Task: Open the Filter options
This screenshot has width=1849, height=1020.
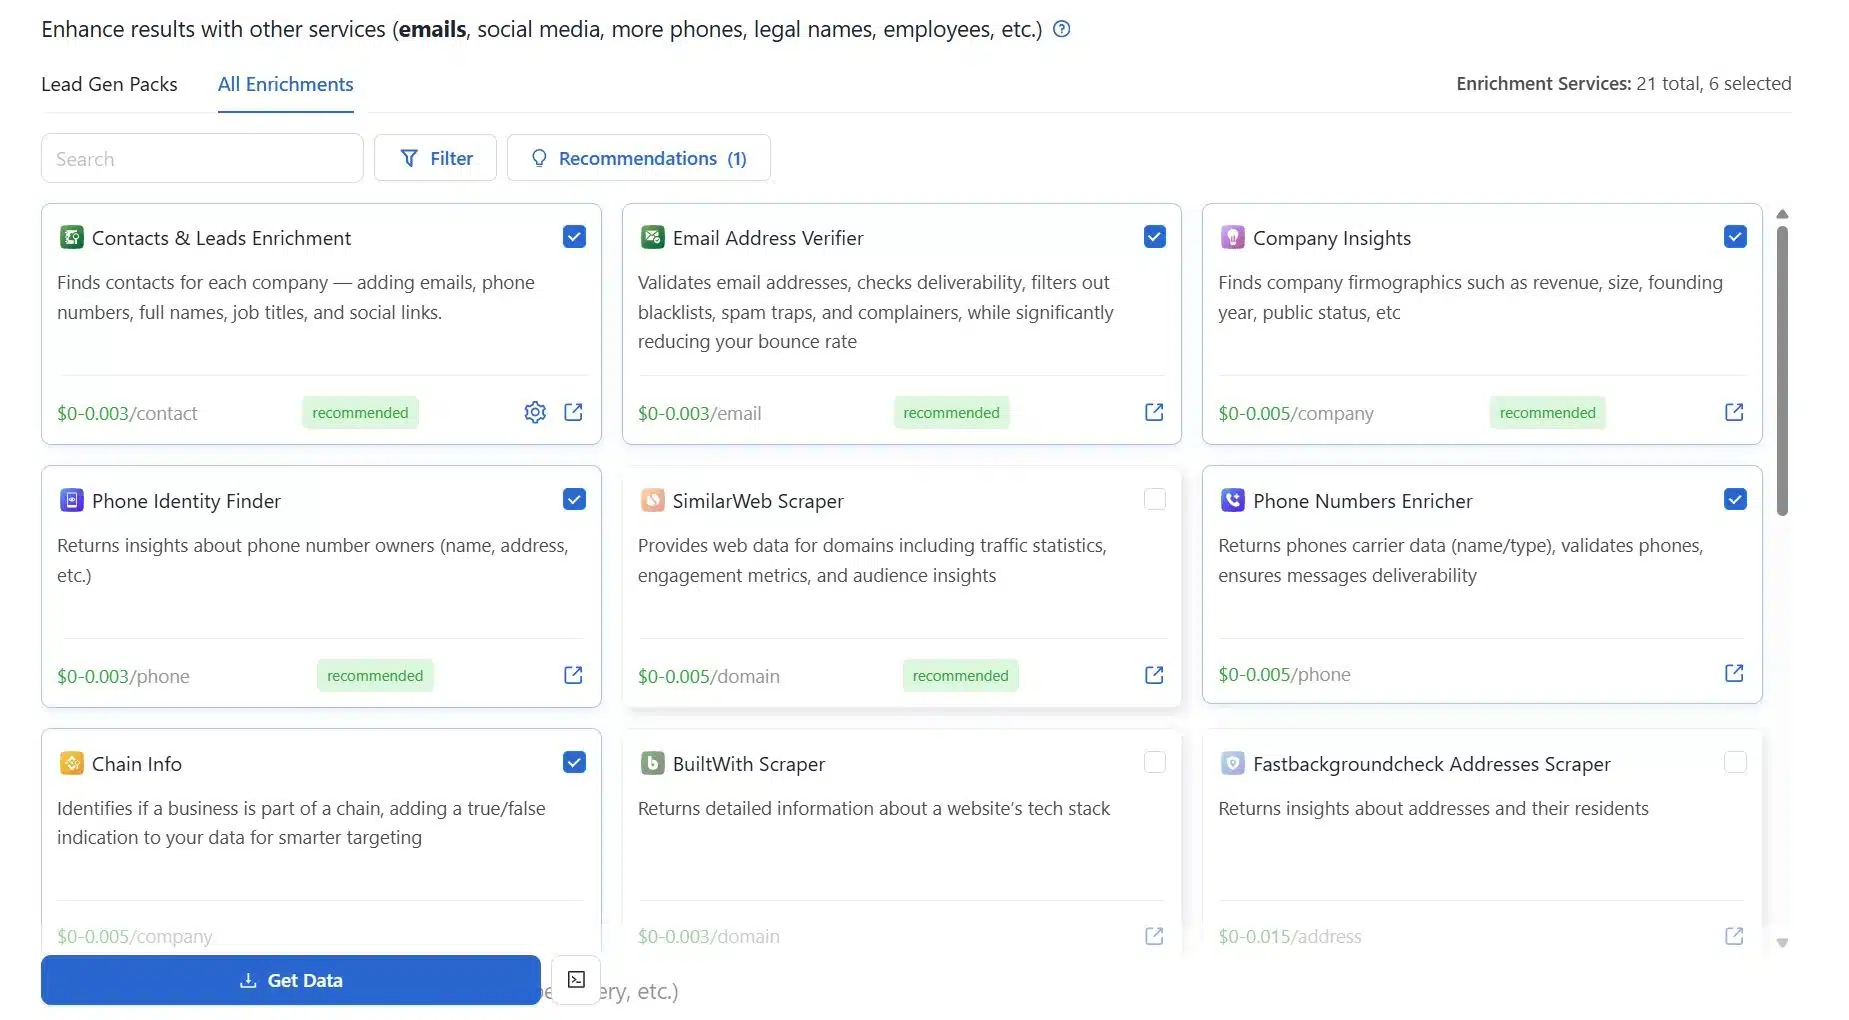Action: [435, 158]
